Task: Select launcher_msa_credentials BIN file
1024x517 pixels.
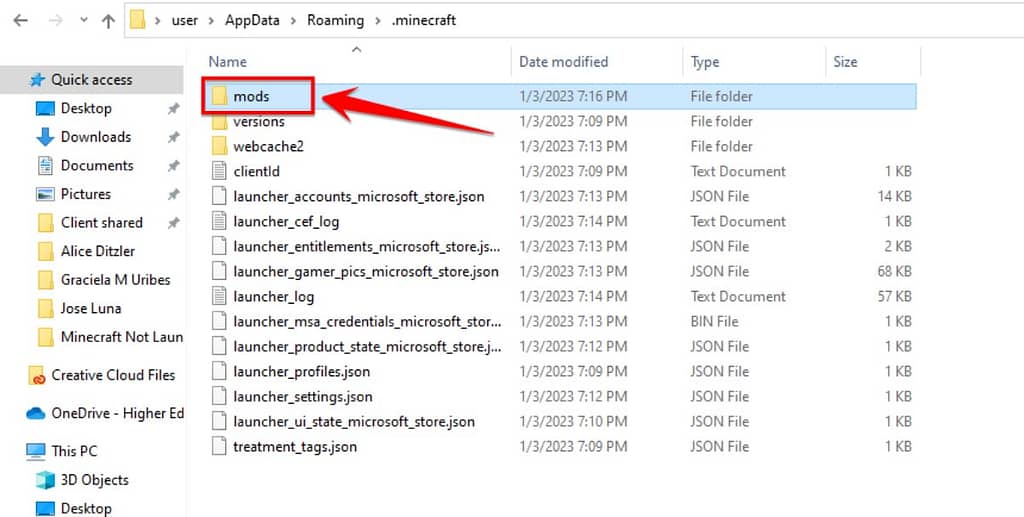Action: pos(367,322)
